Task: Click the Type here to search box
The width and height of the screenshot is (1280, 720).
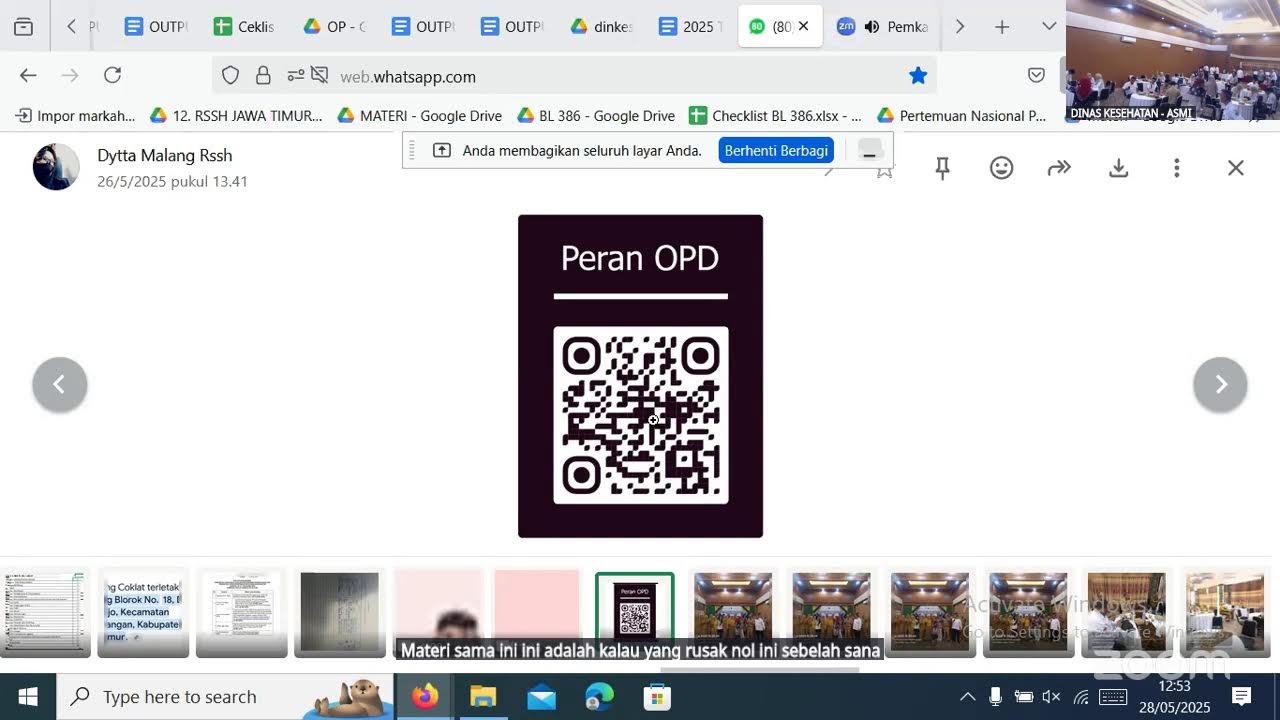Action: coord(228,696)
